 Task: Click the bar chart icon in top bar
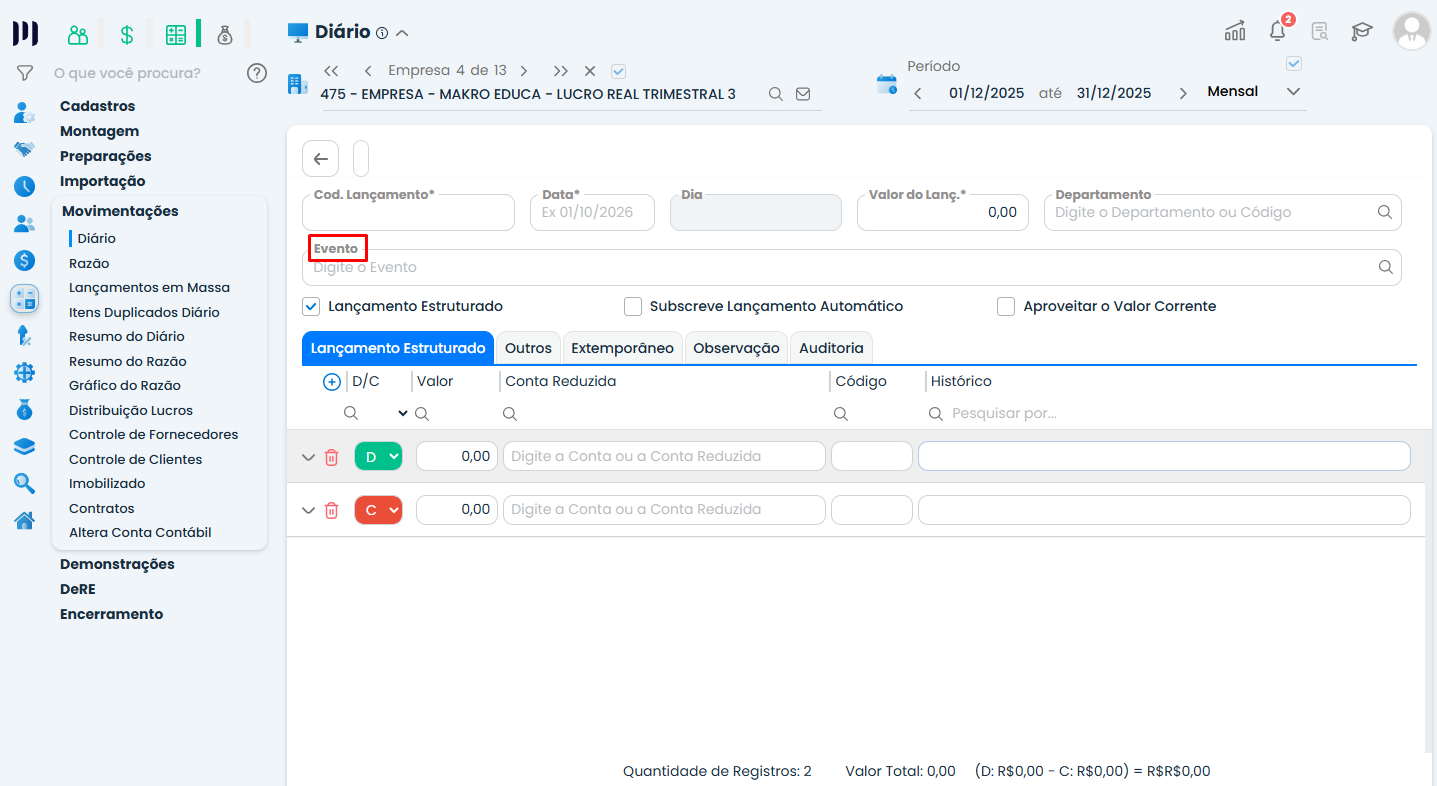click(x=1235, y=31)
